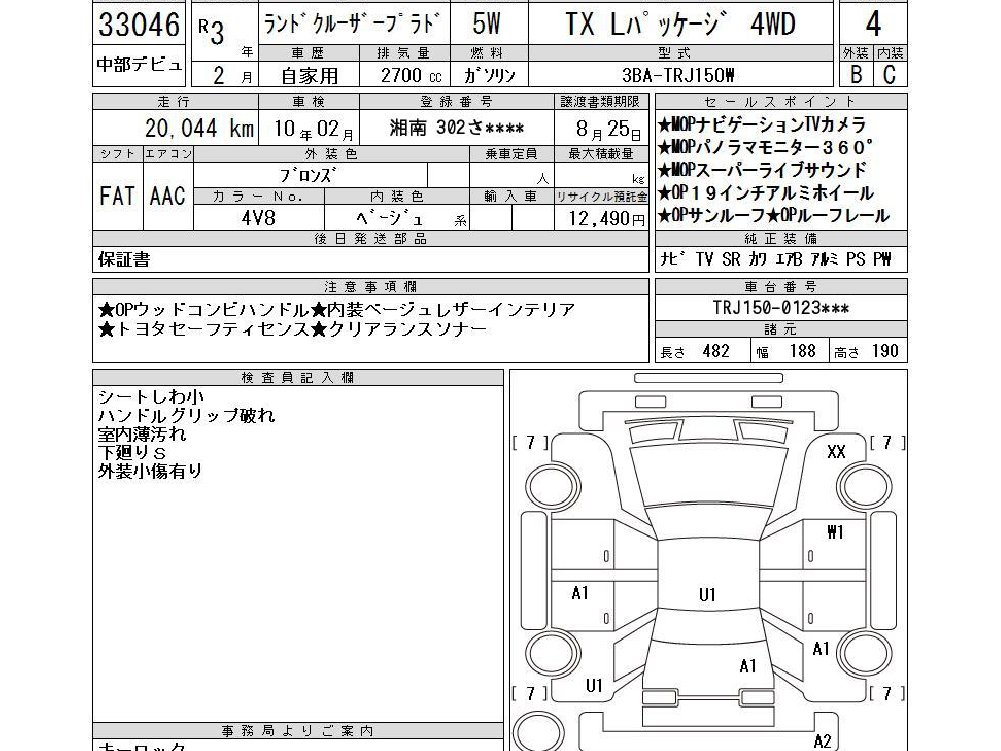Click the shift type FAT
The height and width of the screenshot is (751, 1001).
[x=117, y=196]
